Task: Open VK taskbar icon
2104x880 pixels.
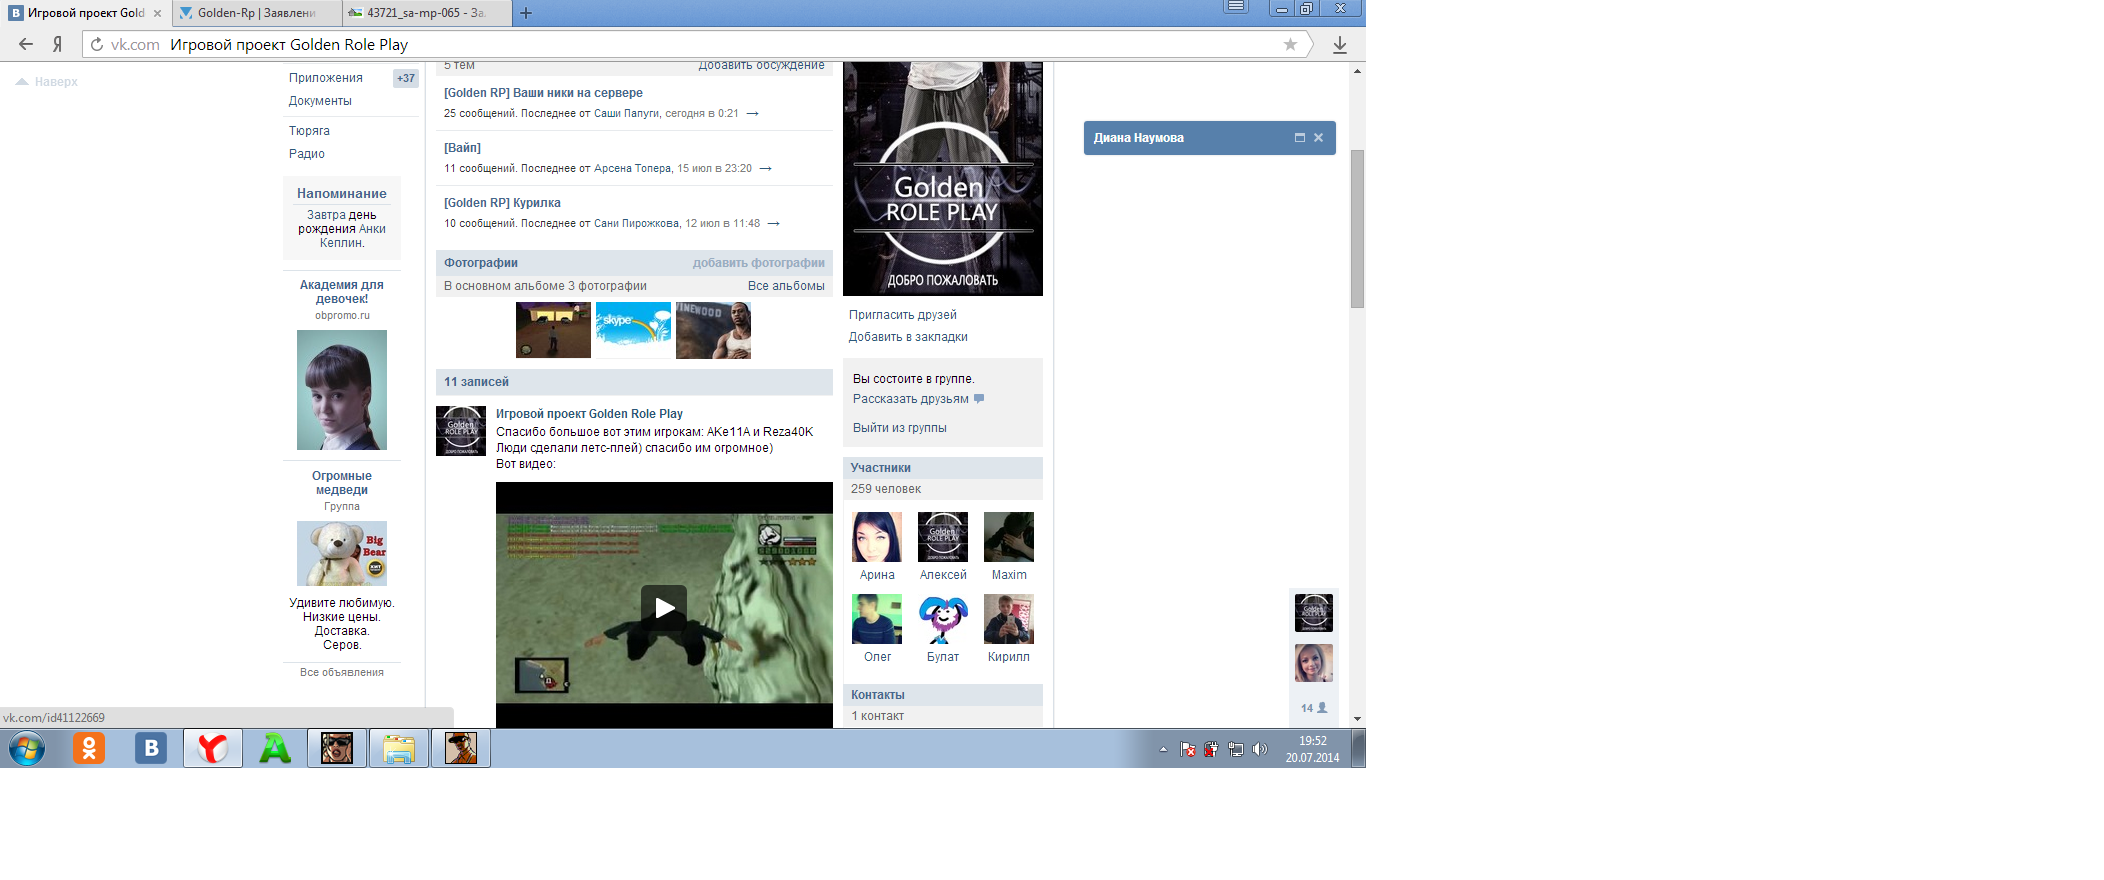Action: point(151,748)
